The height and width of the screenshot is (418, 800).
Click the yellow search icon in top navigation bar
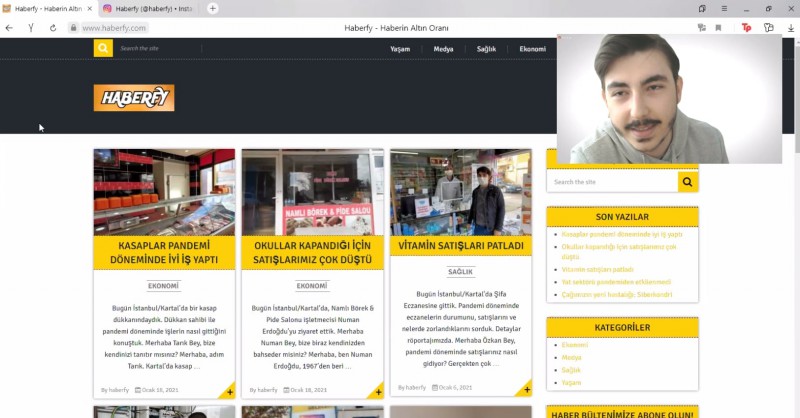click(x=103, y=48)
